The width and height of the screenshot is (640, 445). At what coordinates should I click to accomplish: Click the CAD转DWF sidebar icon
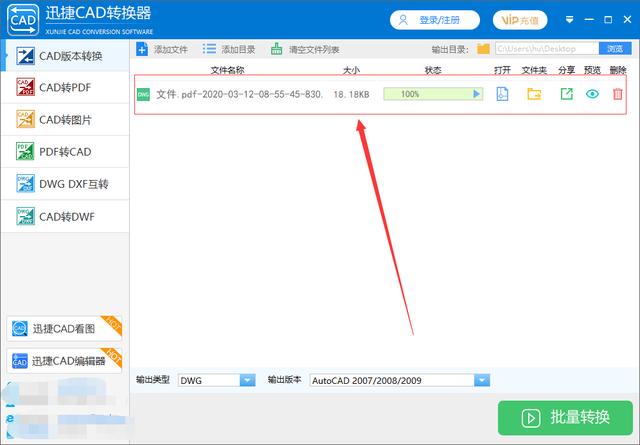[x=25, y=216]
